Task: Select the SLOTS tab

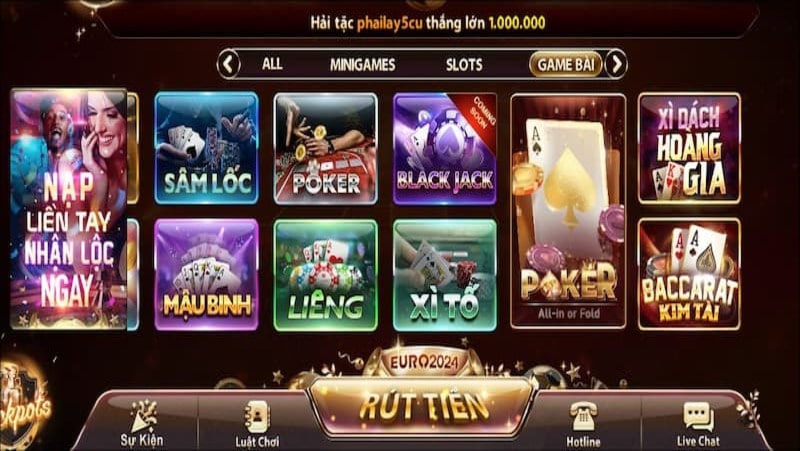Action: tap(464, 64)
